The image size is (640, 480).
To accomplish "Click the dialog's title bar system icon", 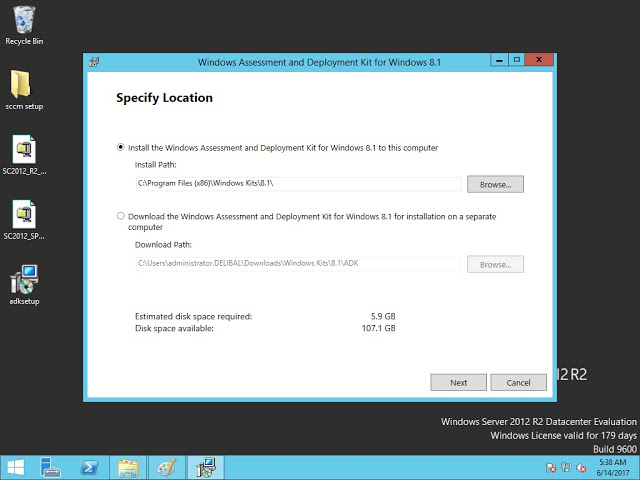I will click(x=94, y=61).
